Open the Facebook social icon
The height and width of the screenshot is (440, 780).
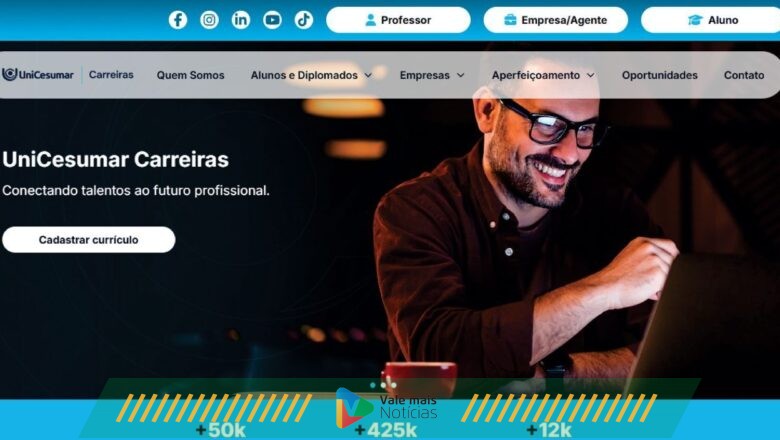pos(178,20)
